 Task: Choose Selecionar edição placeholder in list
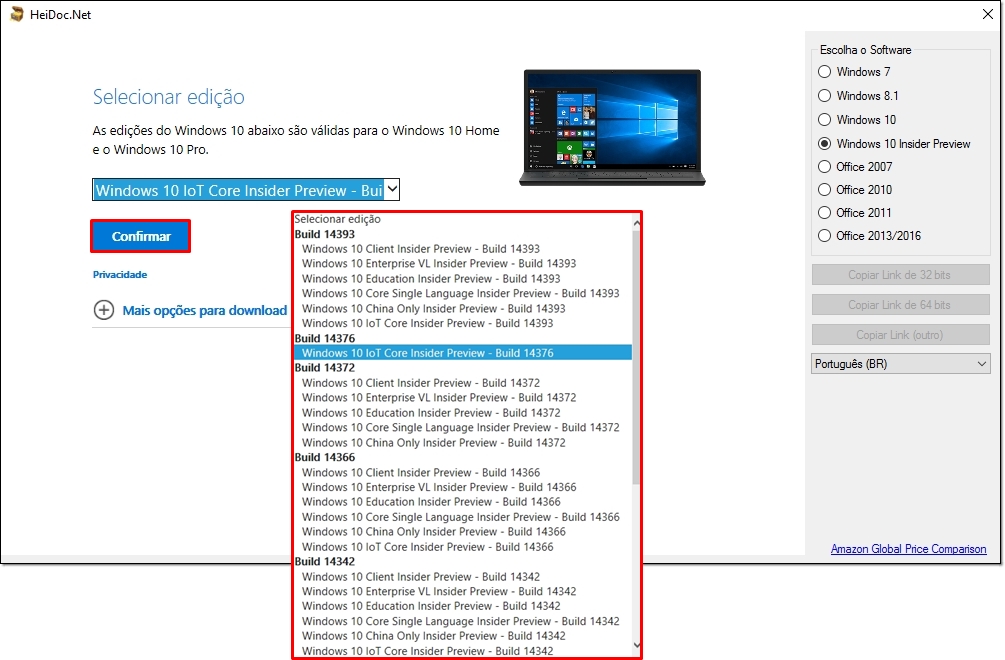[463, 219]
